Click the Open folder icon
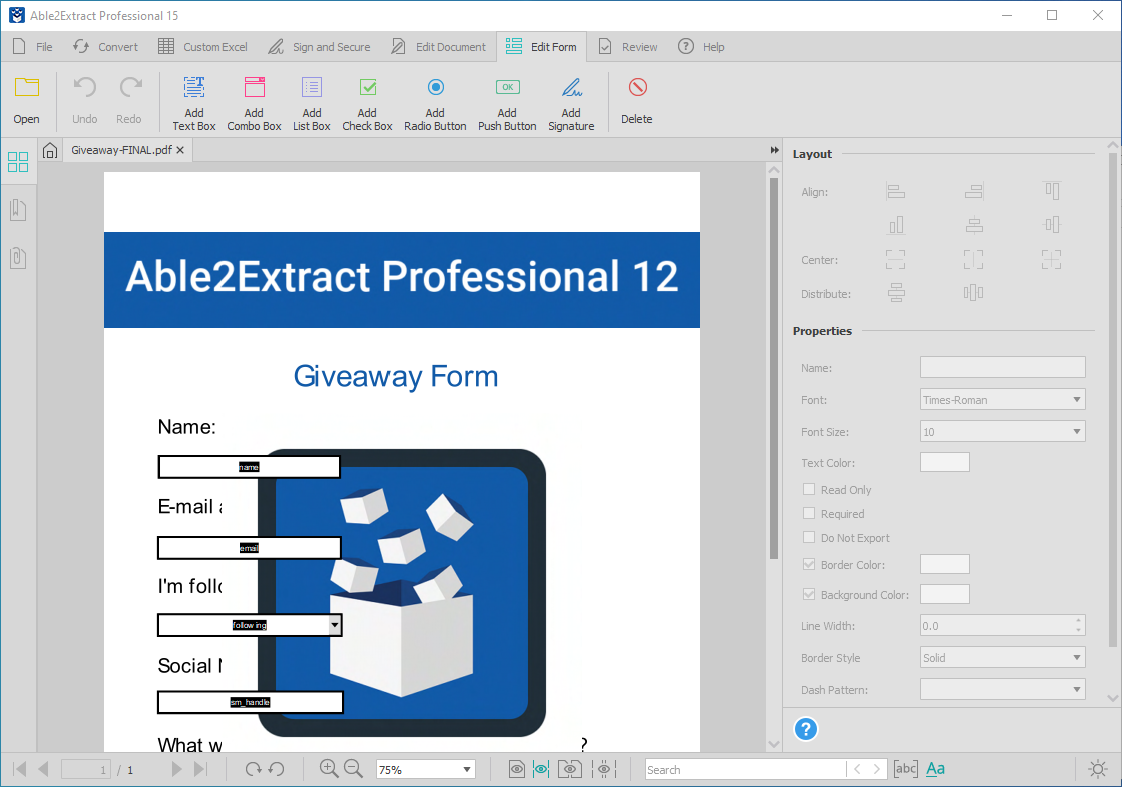Image resolution: width=1122 pixels, height=787 pixels. point(26,87)
